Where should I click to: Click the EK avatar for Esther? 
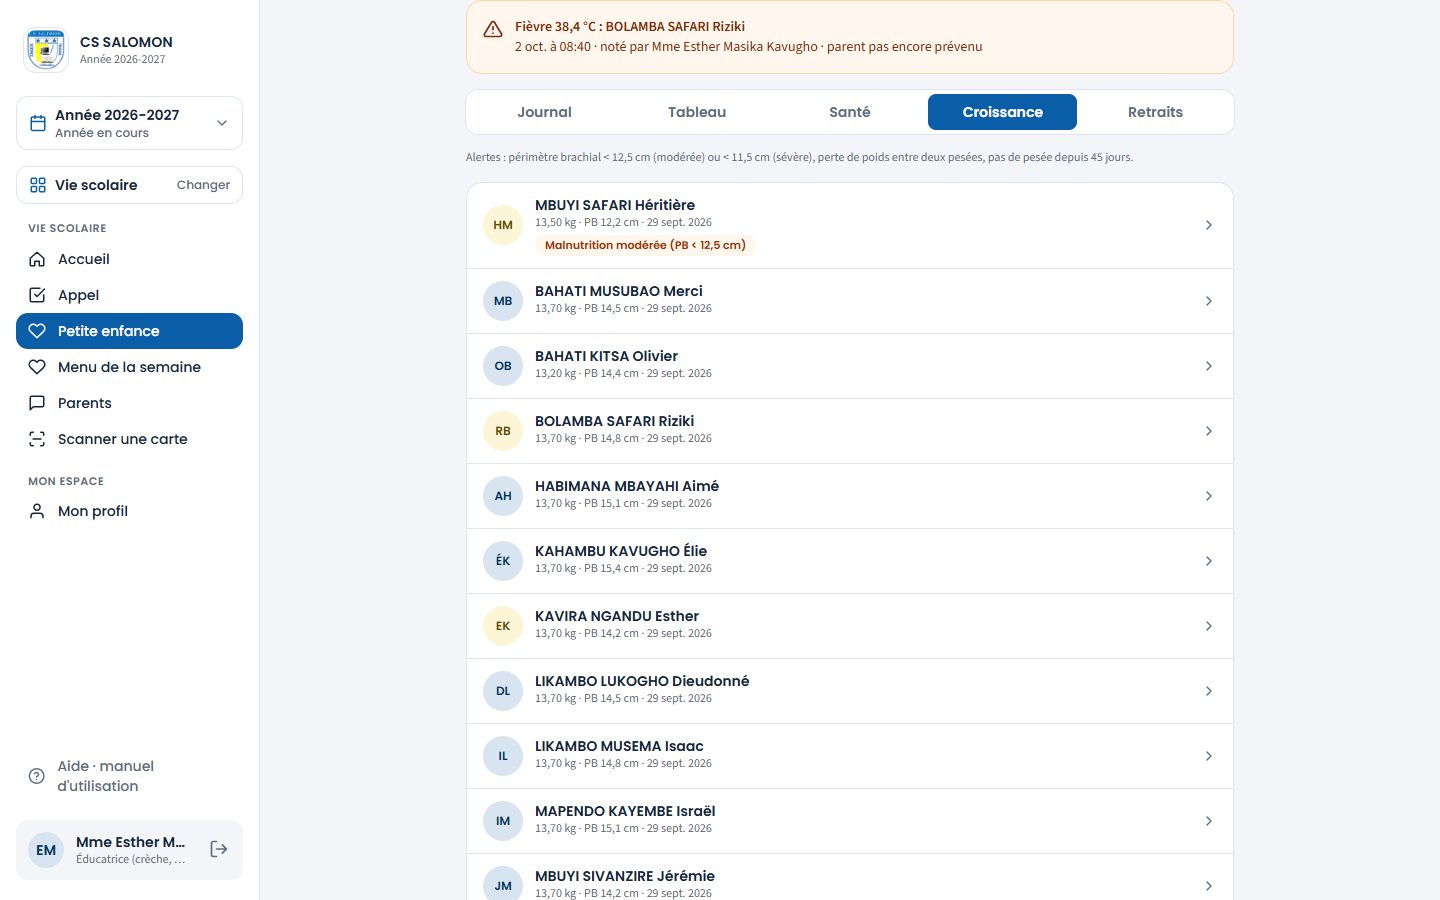(x=503, y=626)
